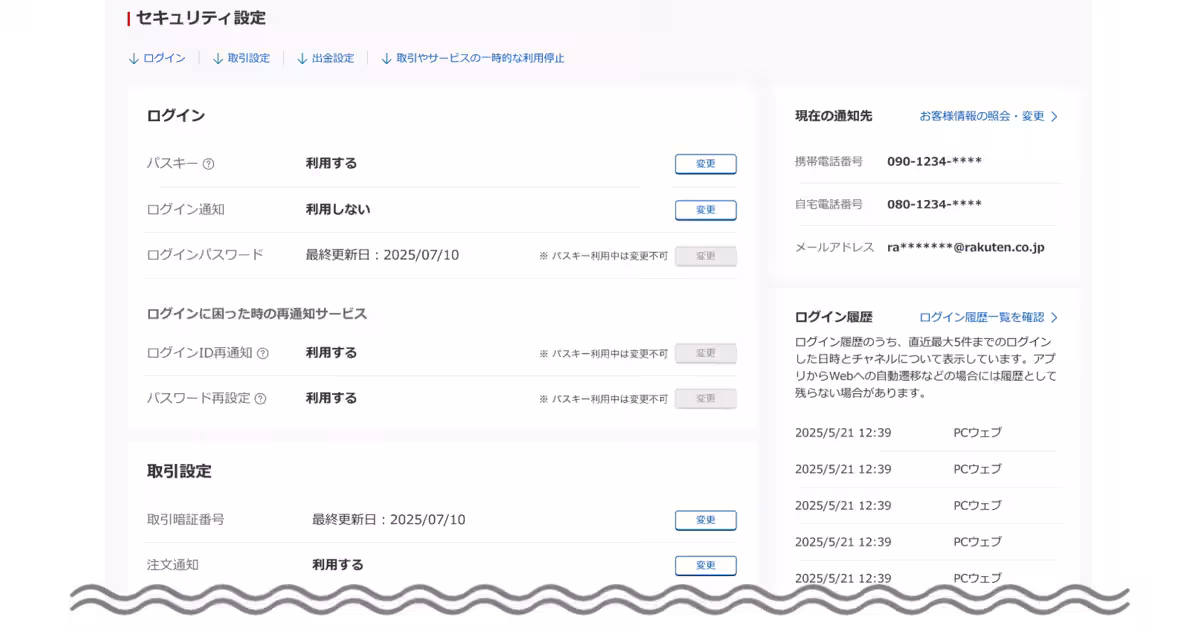Screen dimensions: 1200x630
Task: Select 出金設定 in the anchor navigation bar
Action: [x=333, y=58]
